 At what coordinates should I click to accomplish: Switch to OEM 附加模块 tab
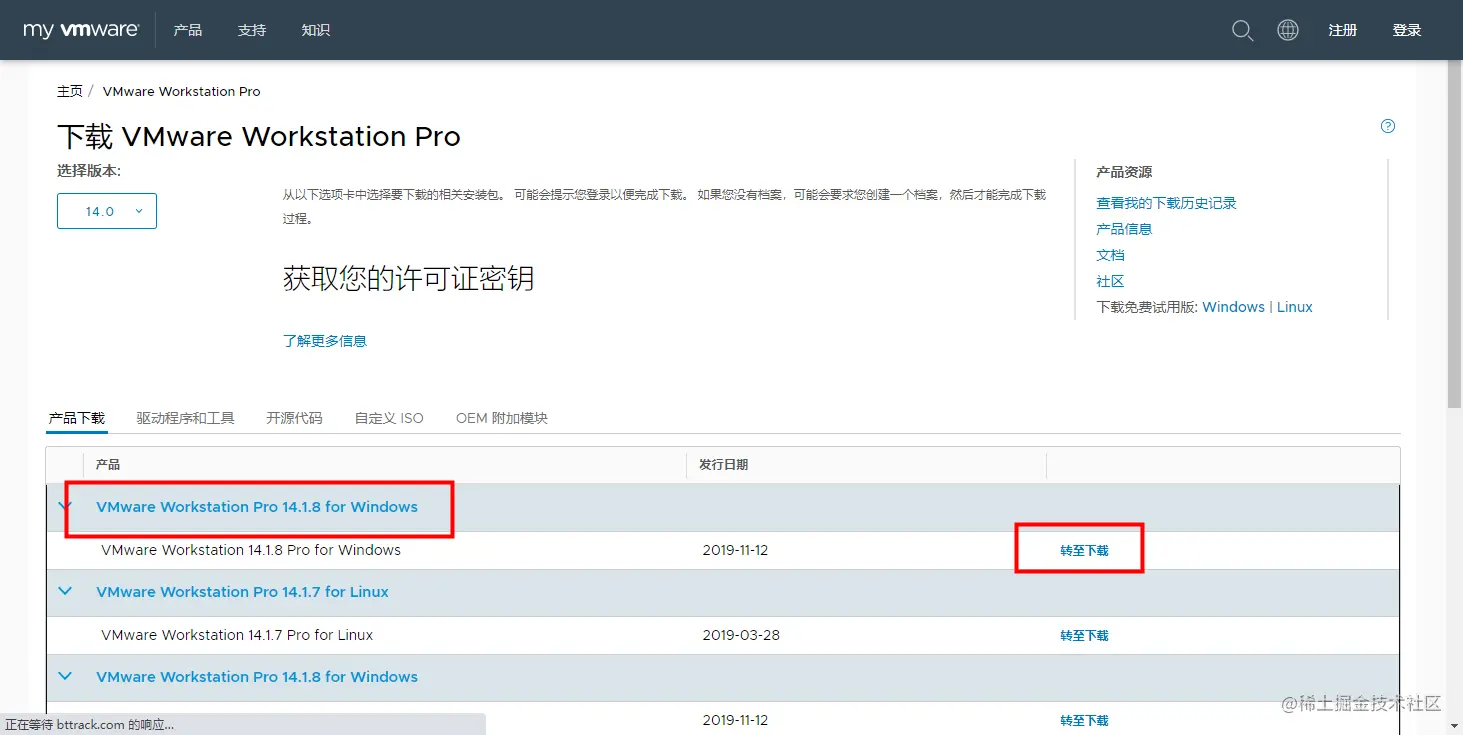[x=502, y=418]
